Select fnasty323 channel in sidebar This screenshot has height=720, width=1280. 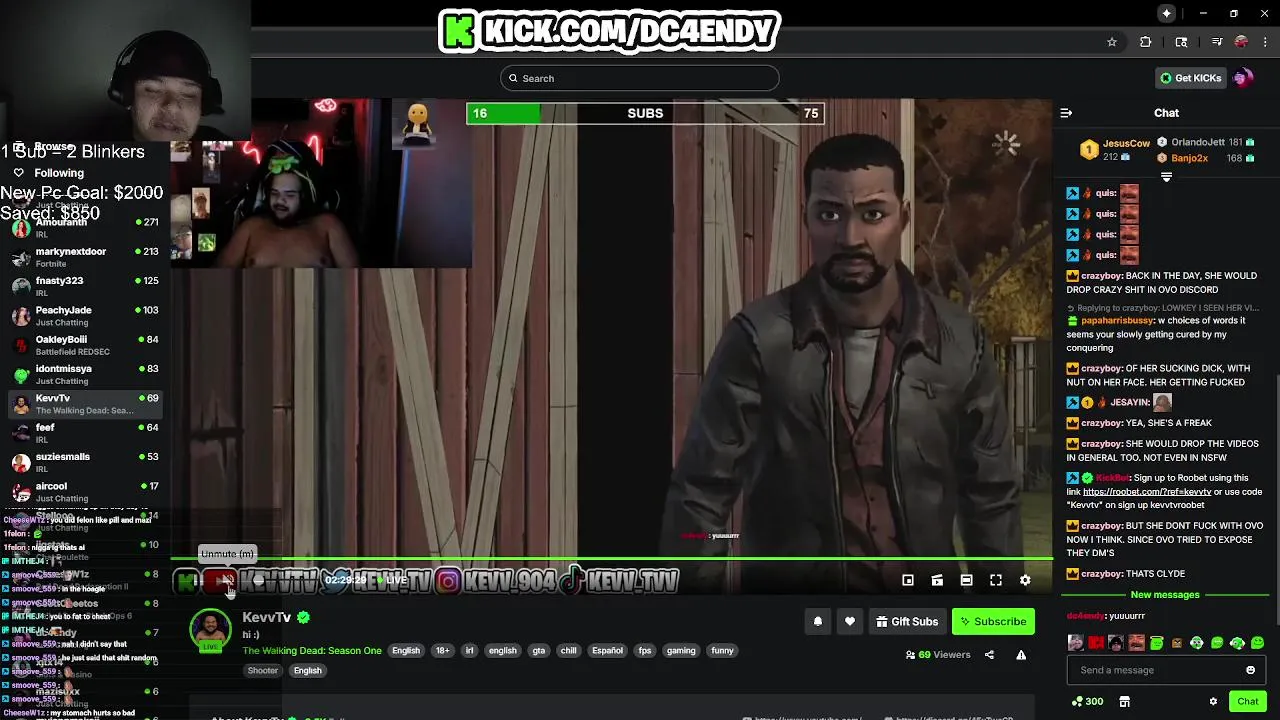coord(85,286)
